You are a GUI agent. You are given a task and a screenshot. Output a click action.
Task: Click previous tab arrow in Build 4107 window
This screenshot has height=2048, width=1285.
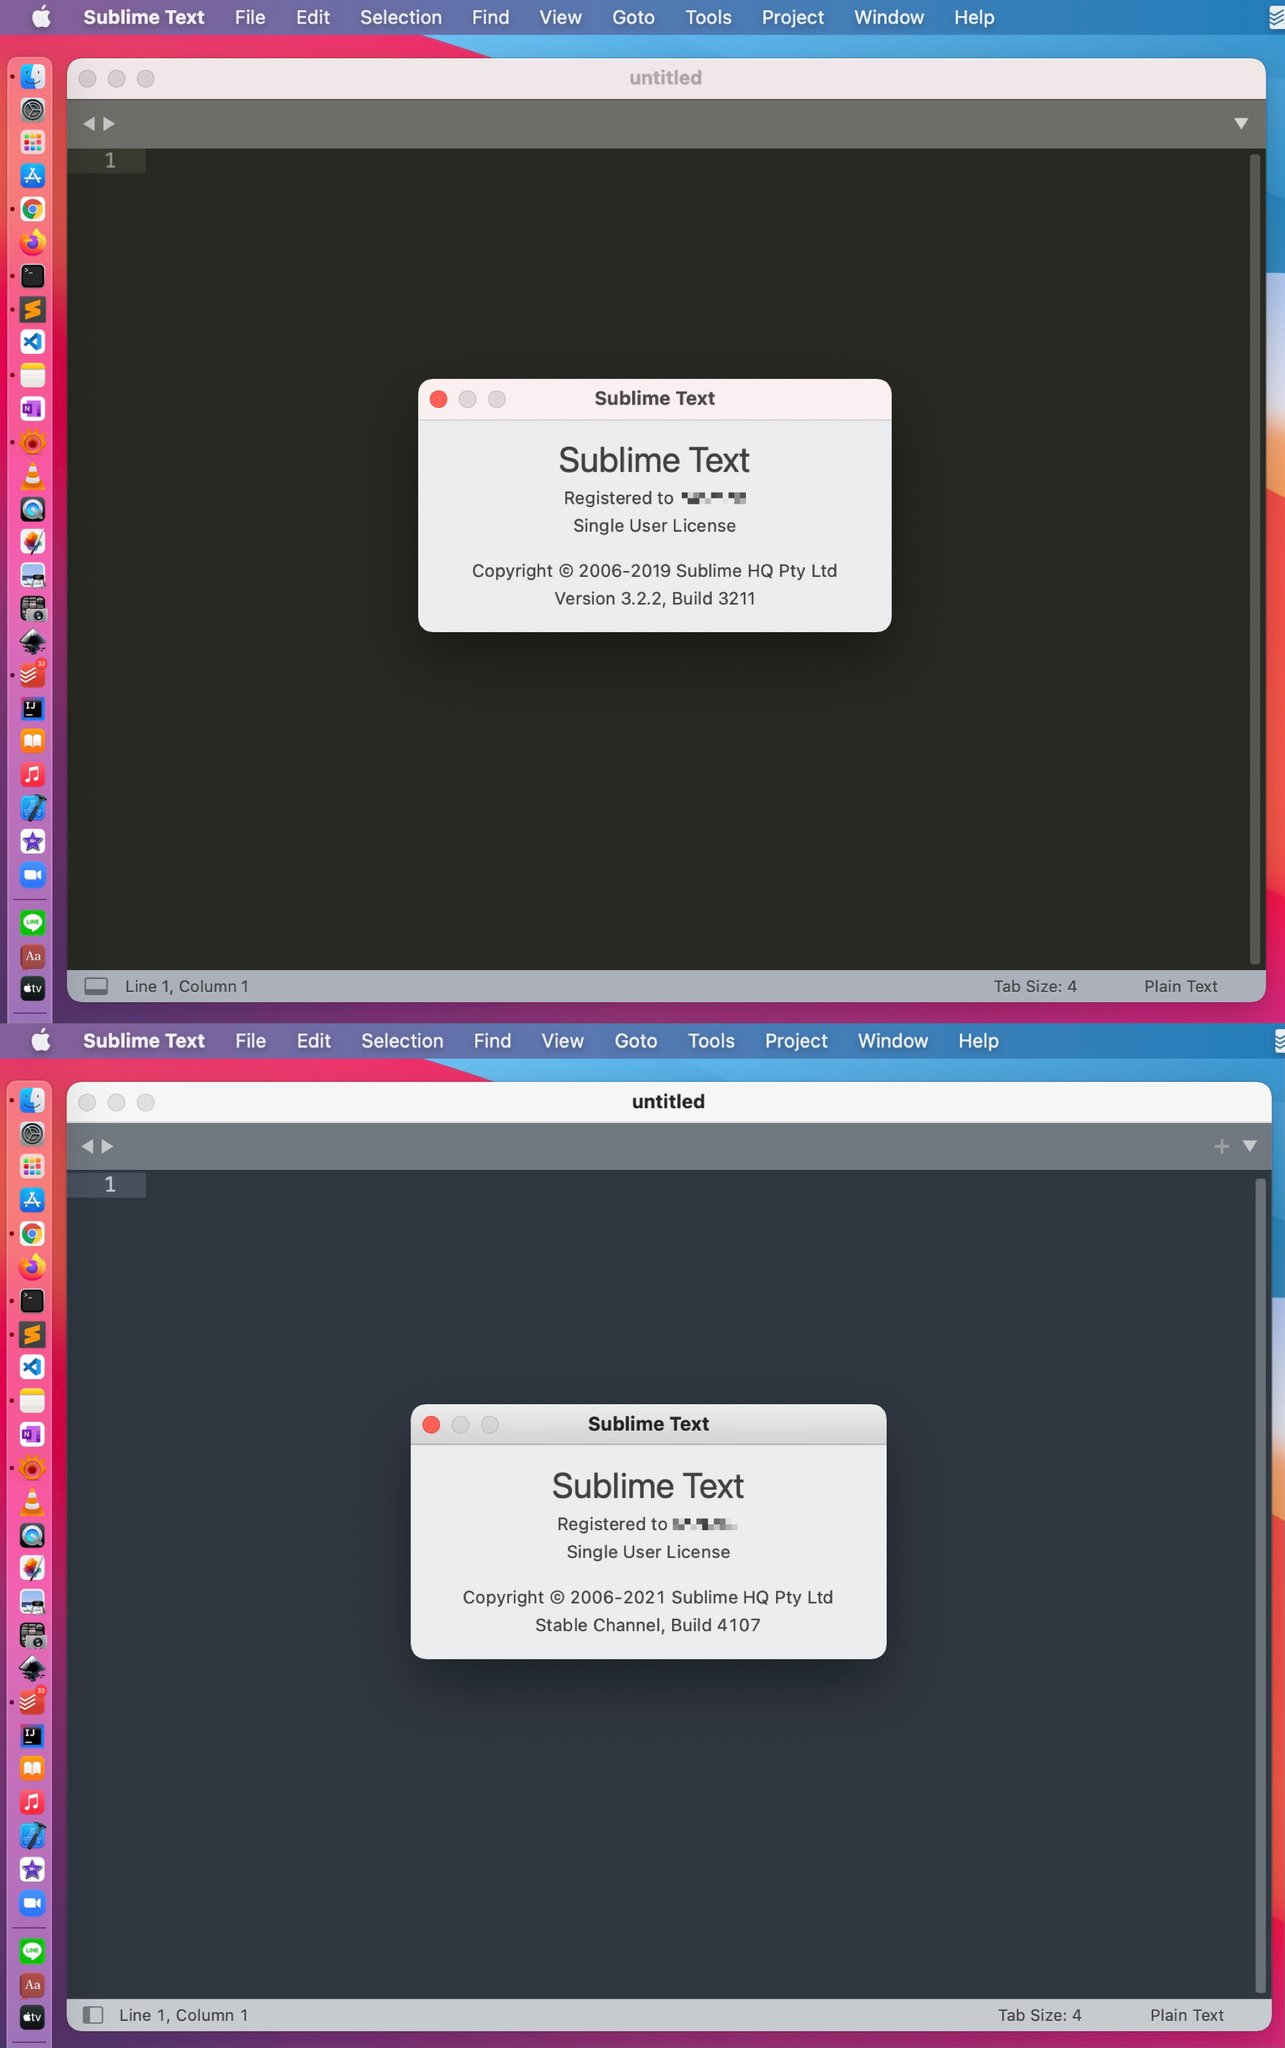[x=87, y=1146]
